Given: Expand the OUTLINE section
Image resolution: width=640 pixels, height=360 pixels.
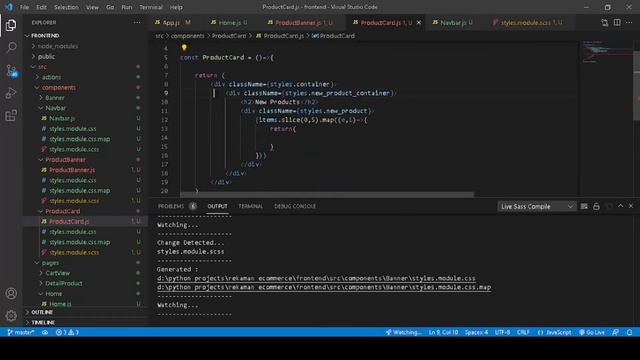Looking at the screenshot, I should [x=85, y=312].
